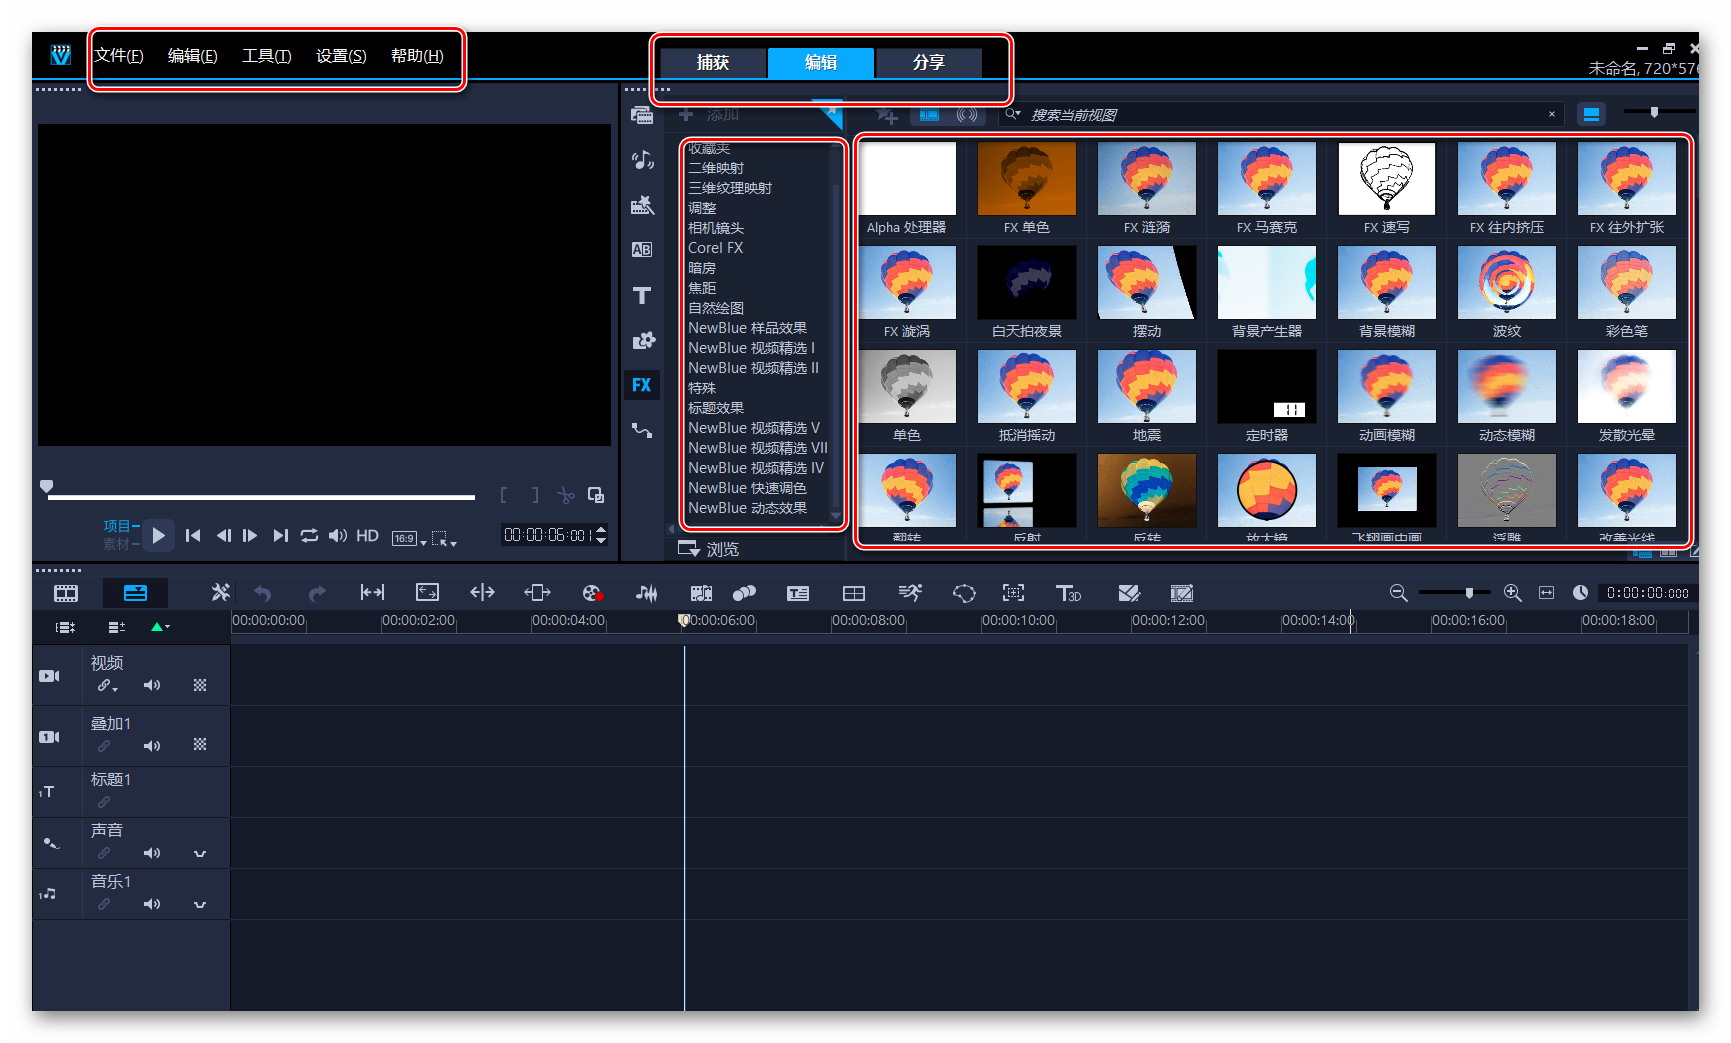1731x1043 pixels.
Task: Click the stretch tool icon
Action: coord(428,593)
